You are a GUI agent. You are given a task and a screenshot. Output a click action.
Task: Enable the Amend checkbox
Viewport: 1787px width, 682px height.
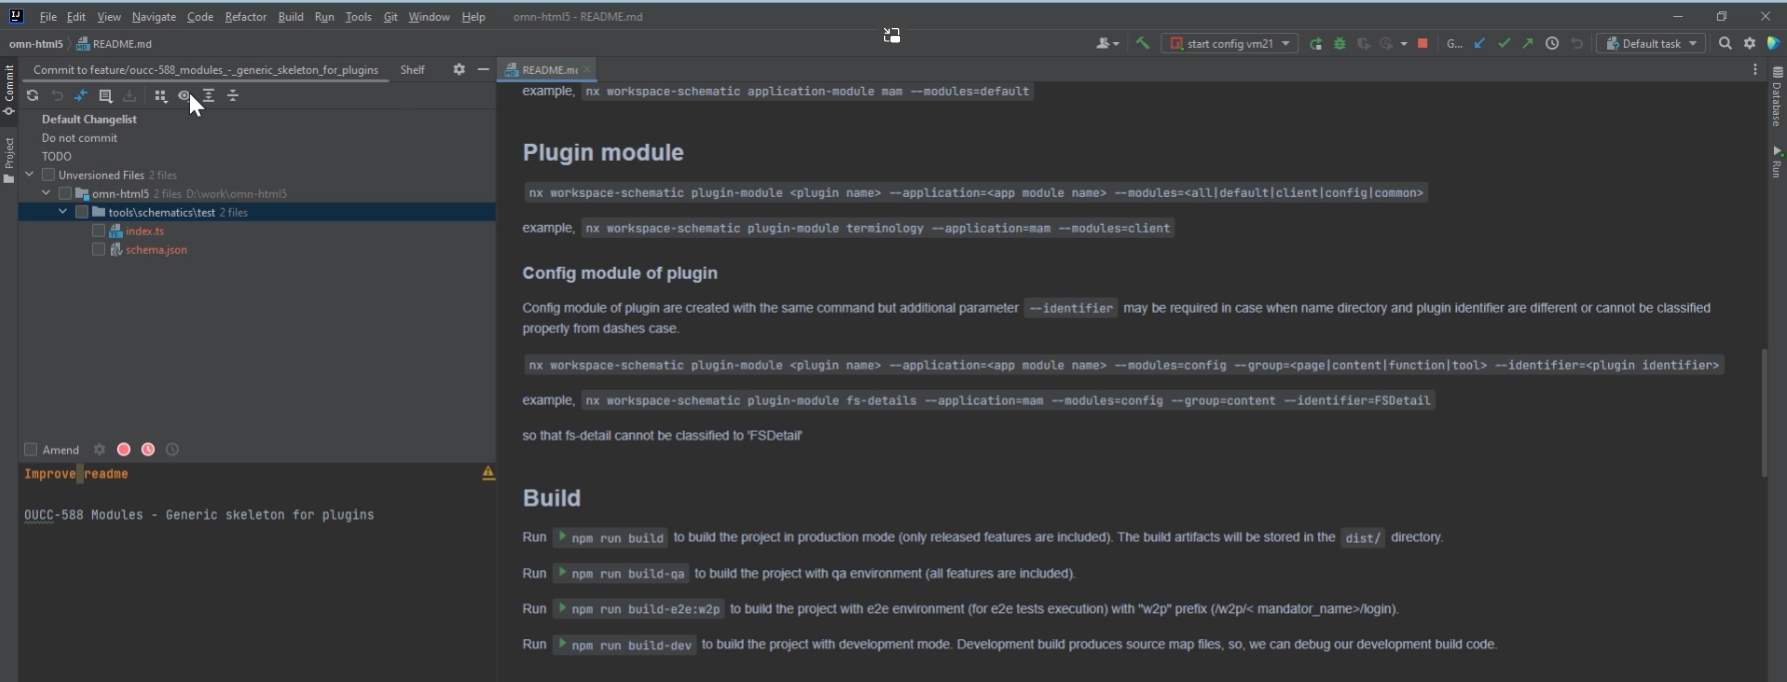point(31,450)
